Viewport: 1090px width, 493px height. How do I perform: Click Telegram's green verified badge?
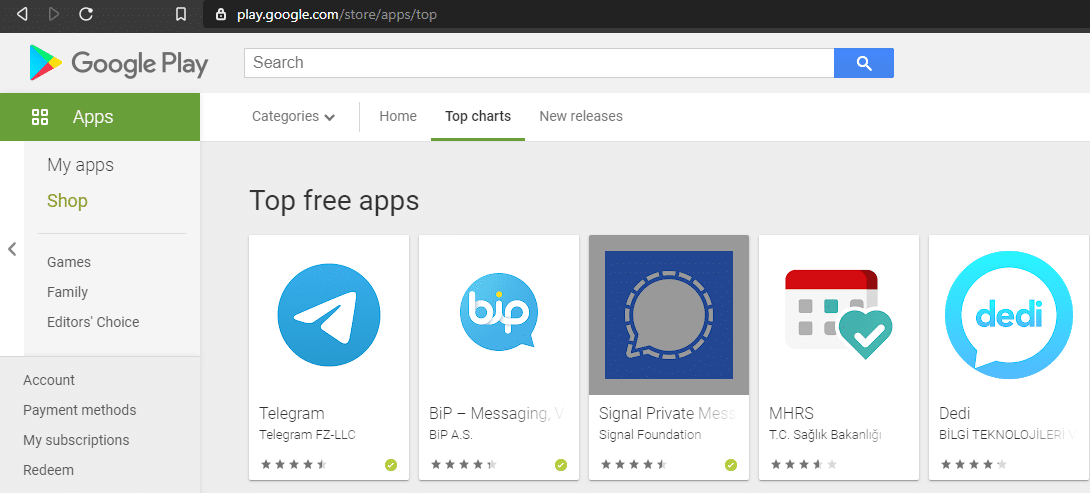point(391,464)
